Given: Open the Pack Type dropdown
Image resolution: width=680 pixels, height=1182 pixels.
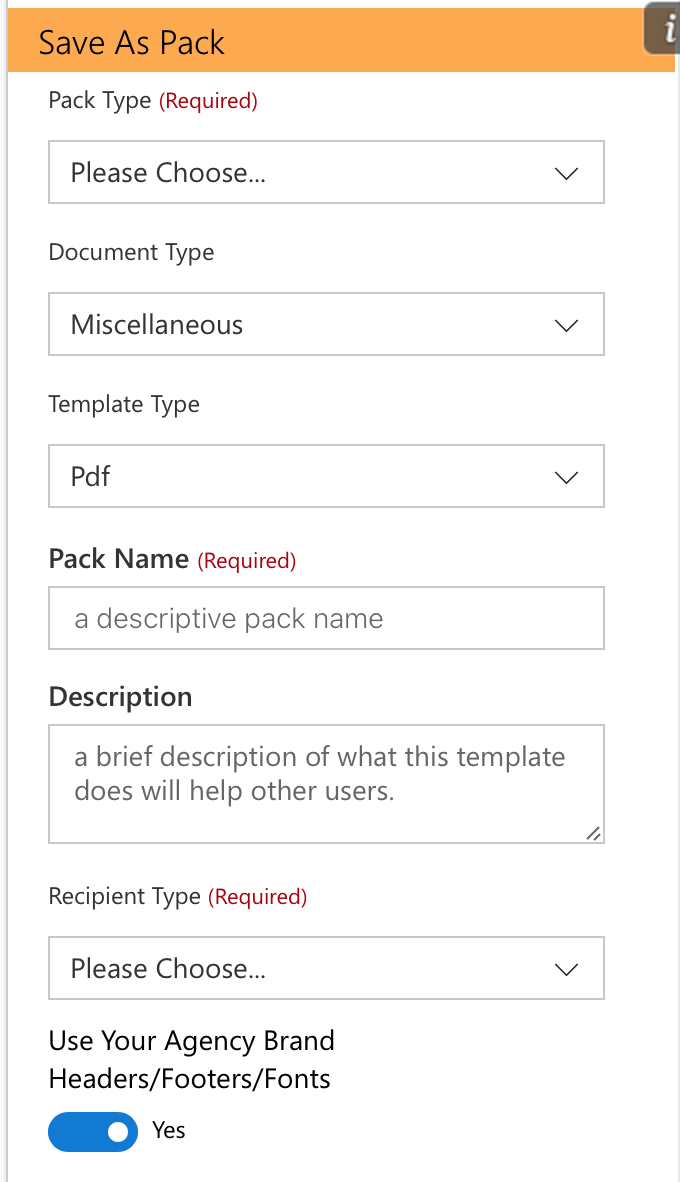Looking at the screenshot, I should point(326,172).
